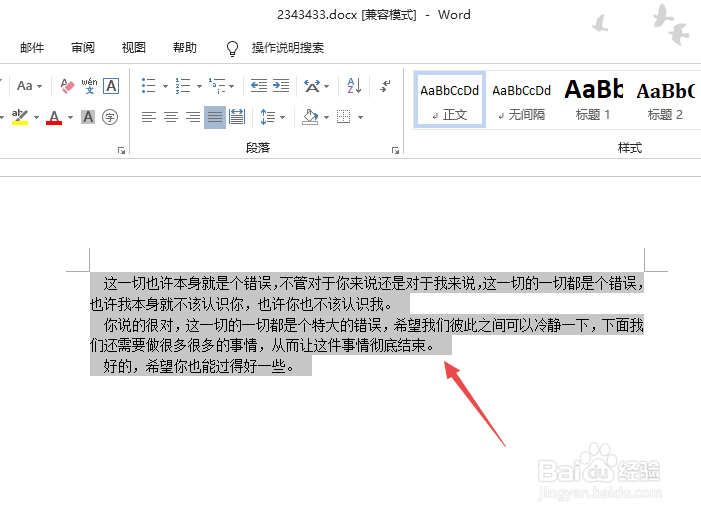Screen dimensions: 701x518
Task: Sort paragraphs with A-Z icon
Action: (355, 85)
